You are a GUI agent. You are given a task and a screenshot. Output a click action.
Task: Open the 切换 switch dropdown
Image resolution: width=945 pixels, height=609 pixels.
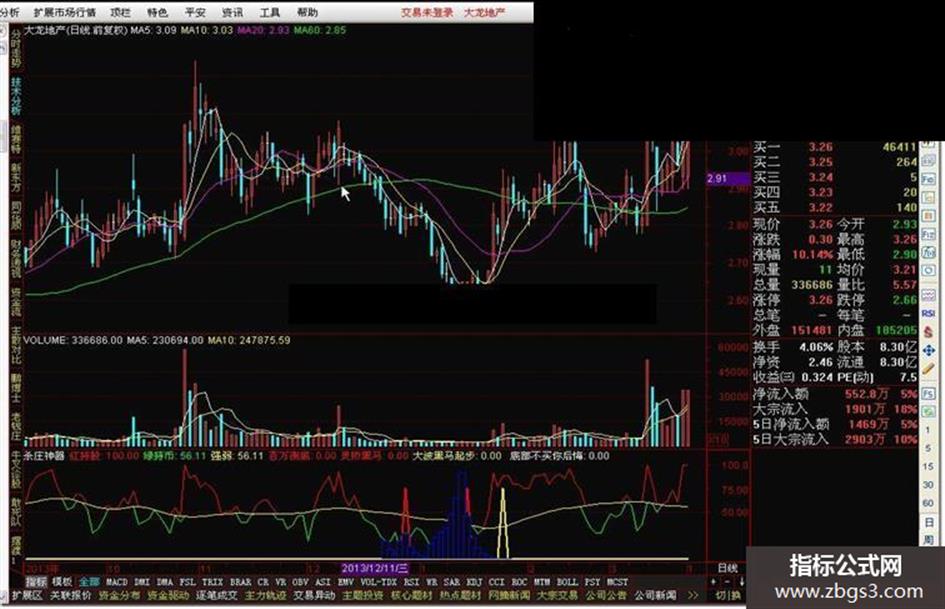pos(727,596)
